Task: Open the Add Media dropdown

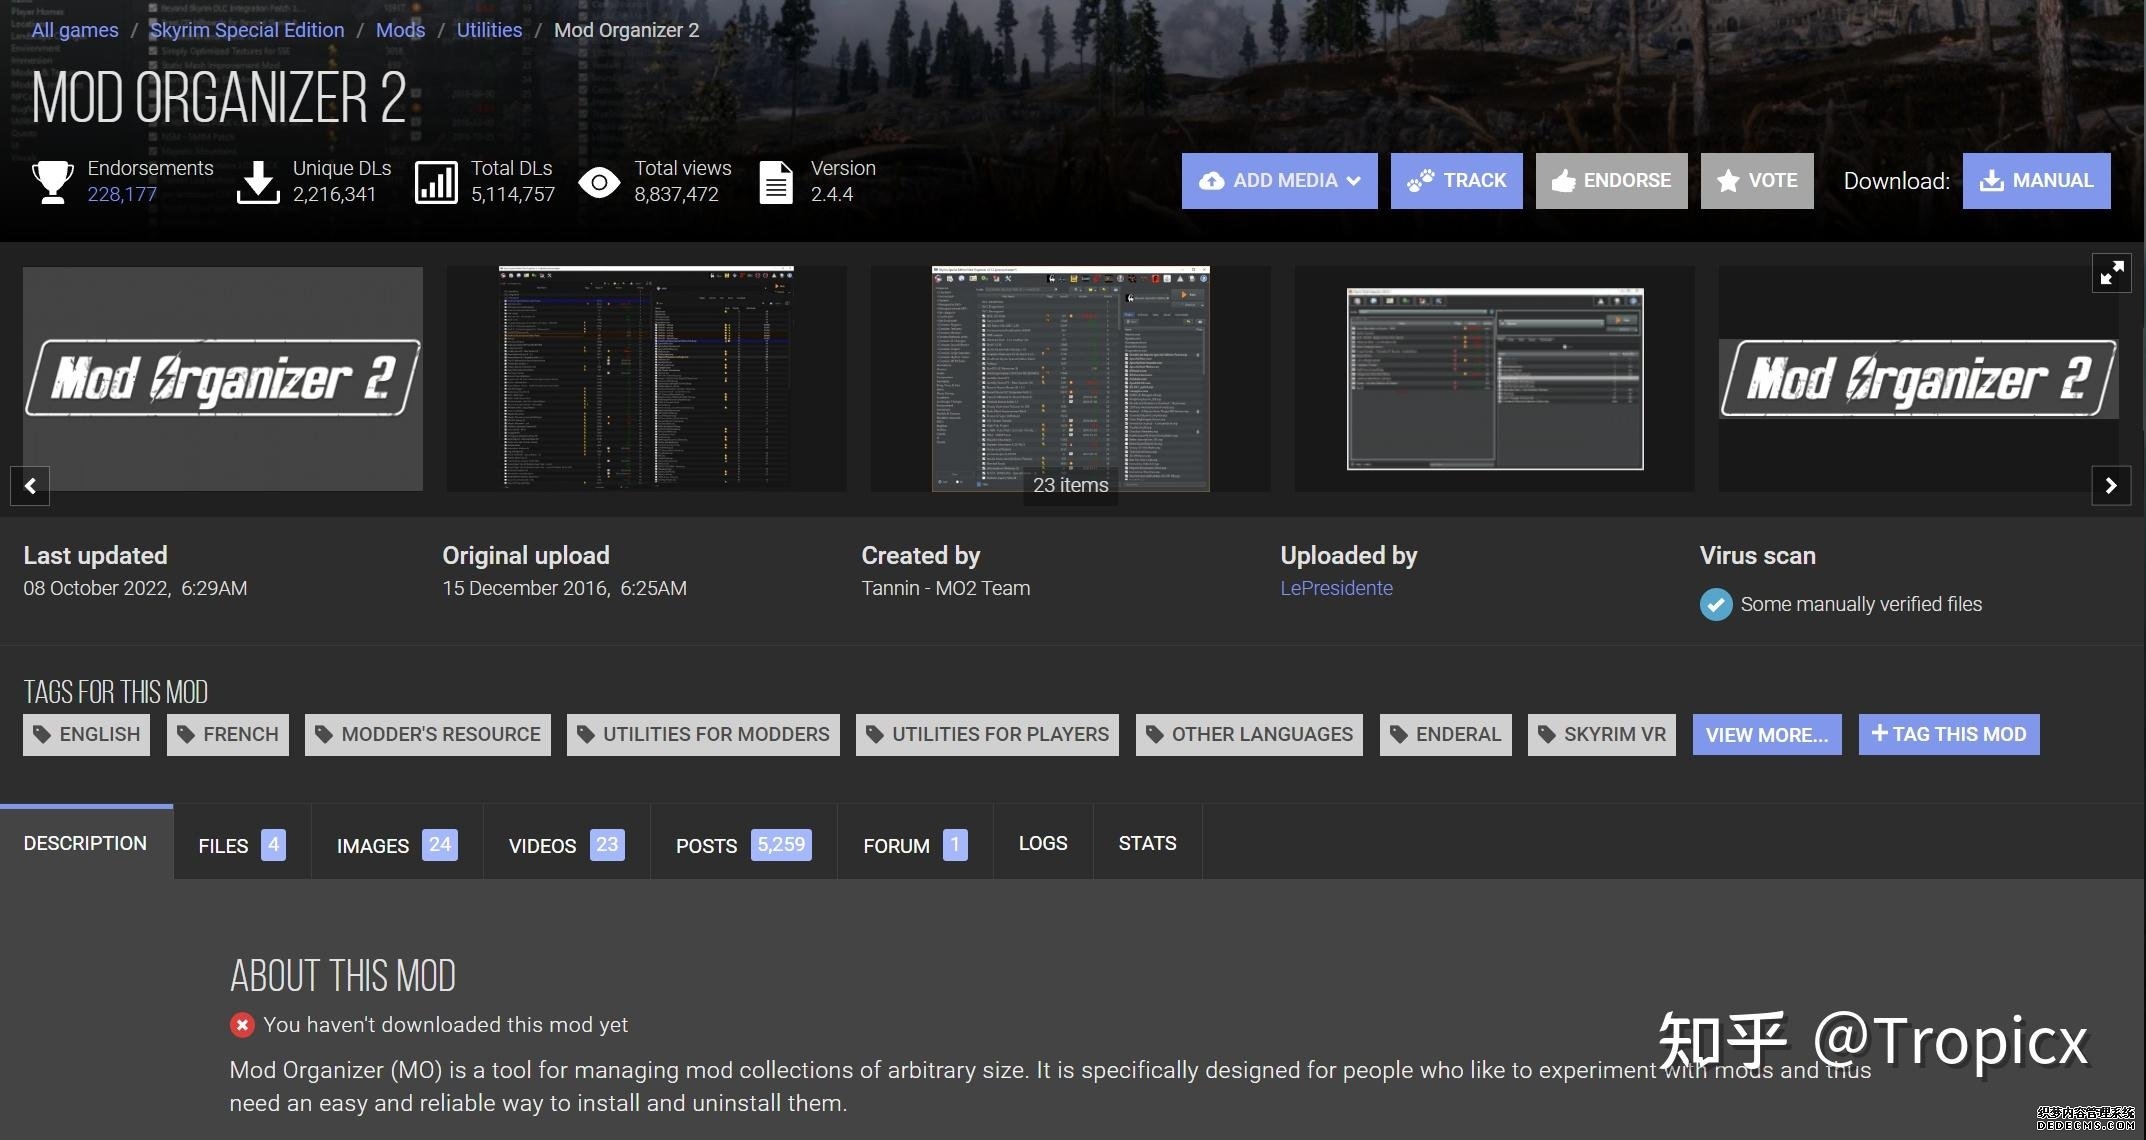Action: pyautogui.click(x=1279, y=181)
